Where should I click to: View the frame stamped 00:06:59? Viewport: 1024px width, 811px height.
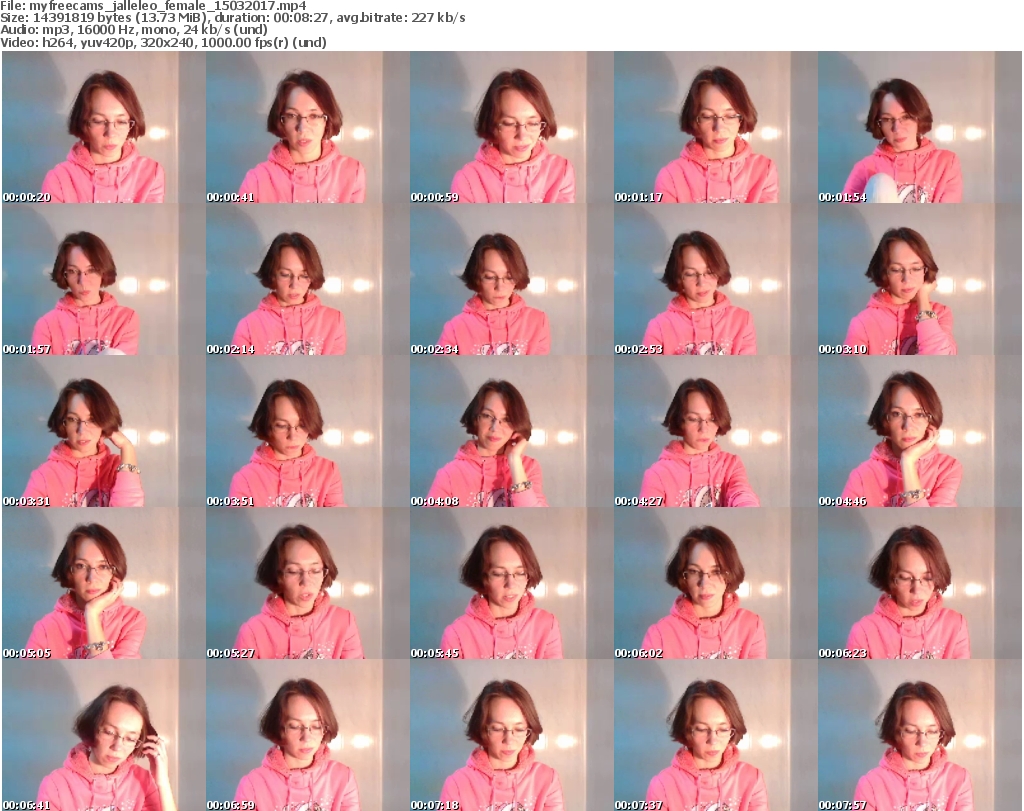point(308,735)
